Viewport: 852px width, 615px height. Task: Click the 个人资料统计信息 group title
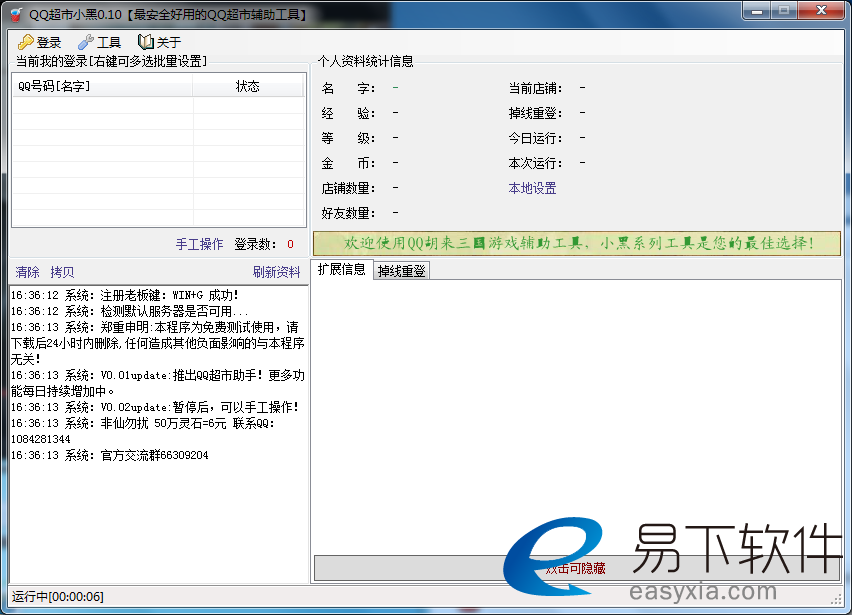coord(366,61)
